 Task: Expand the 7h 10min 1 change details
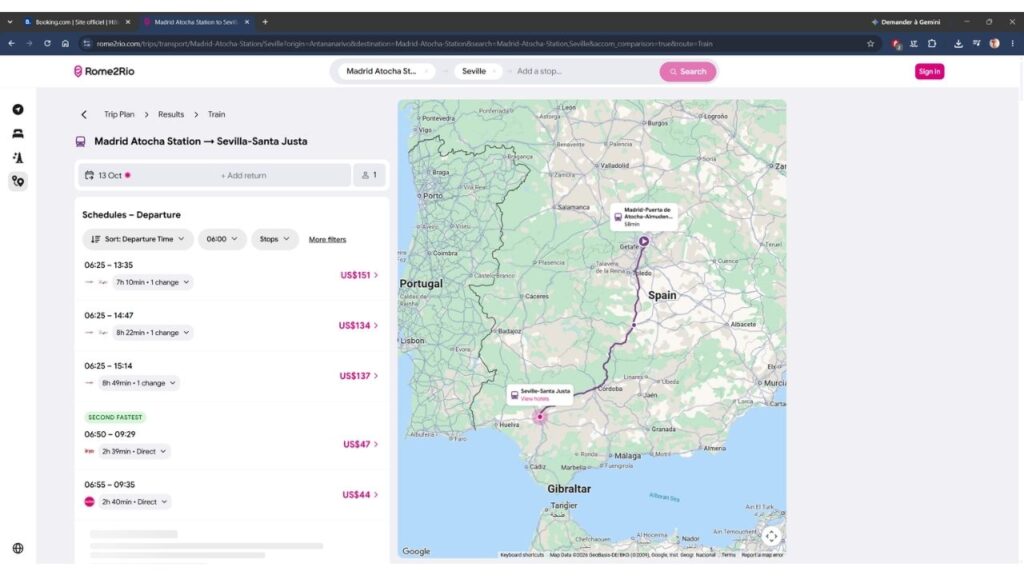pos(152,282)
